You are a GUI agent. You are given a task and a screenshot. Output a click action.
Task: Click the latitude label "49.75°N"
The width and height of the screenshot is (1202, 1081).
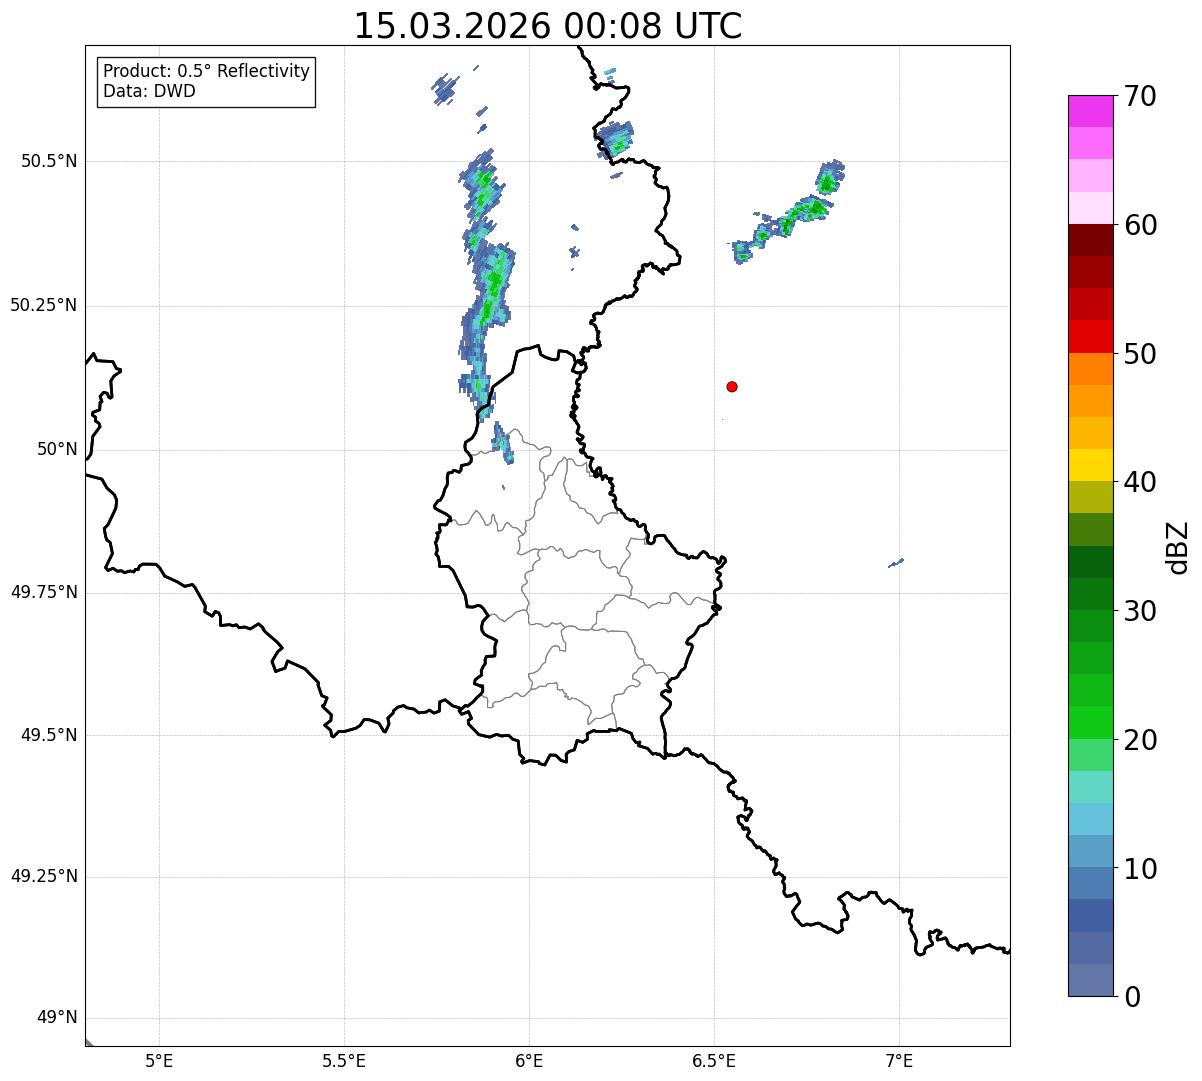[x=44, y=592]
